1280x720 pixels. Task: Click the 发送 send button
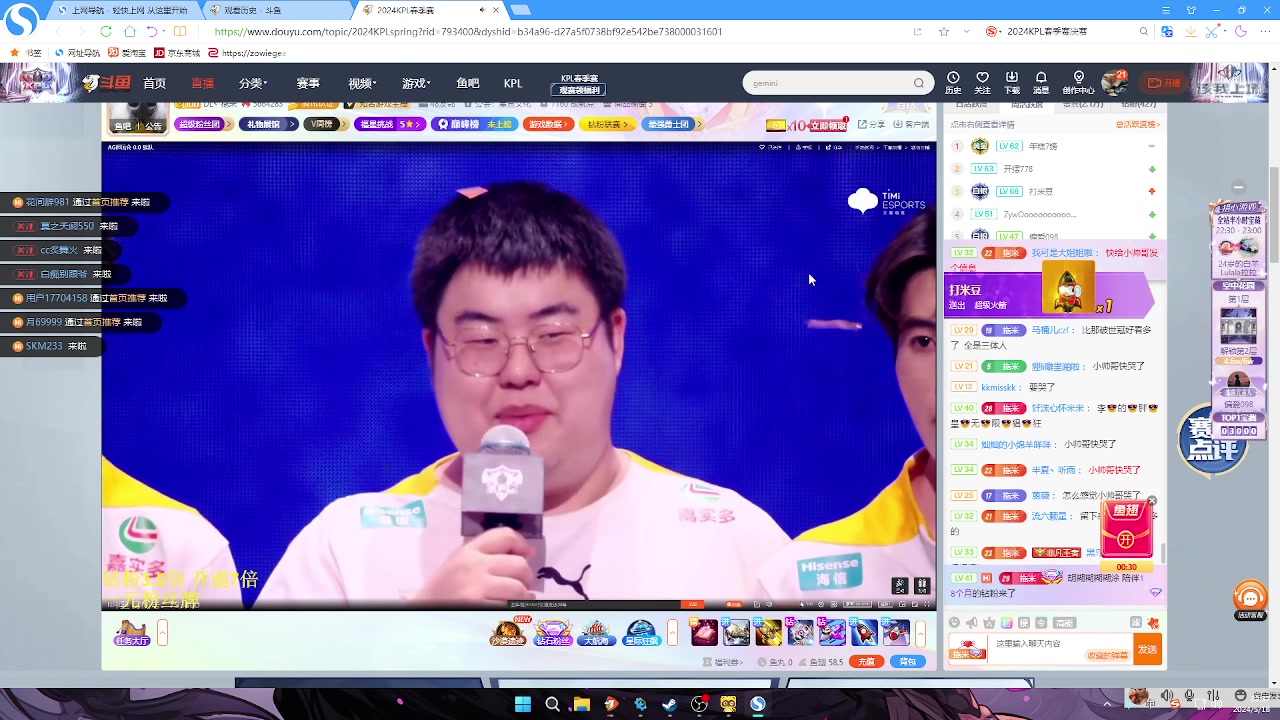(x=1147, y=650)
